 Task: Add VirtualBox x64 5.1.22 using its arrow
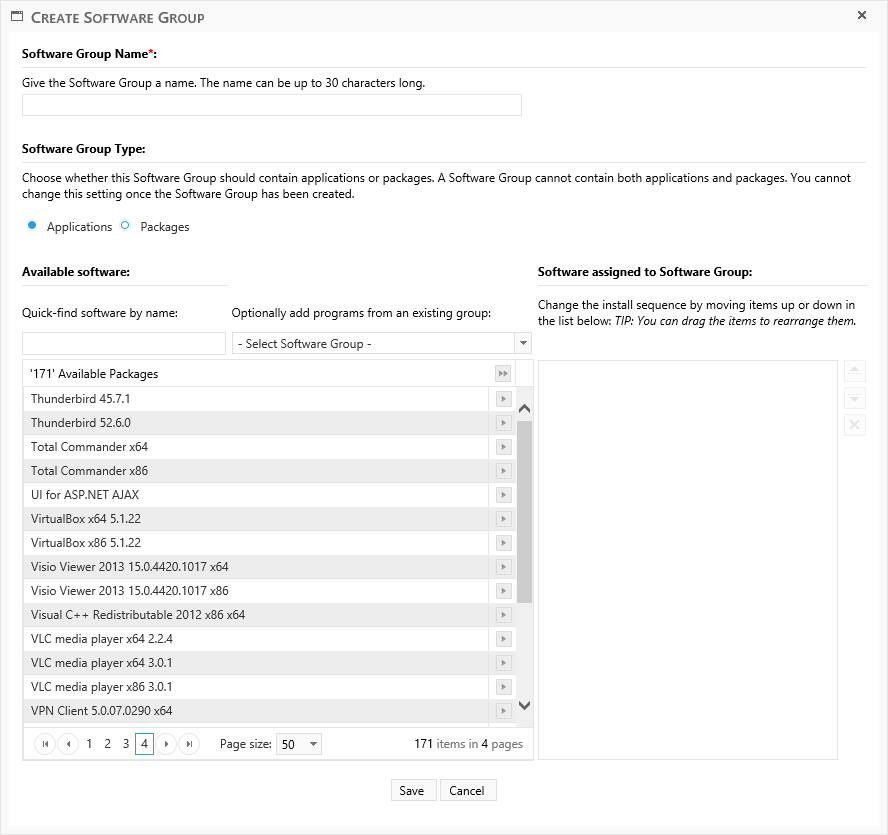[504, 519]
